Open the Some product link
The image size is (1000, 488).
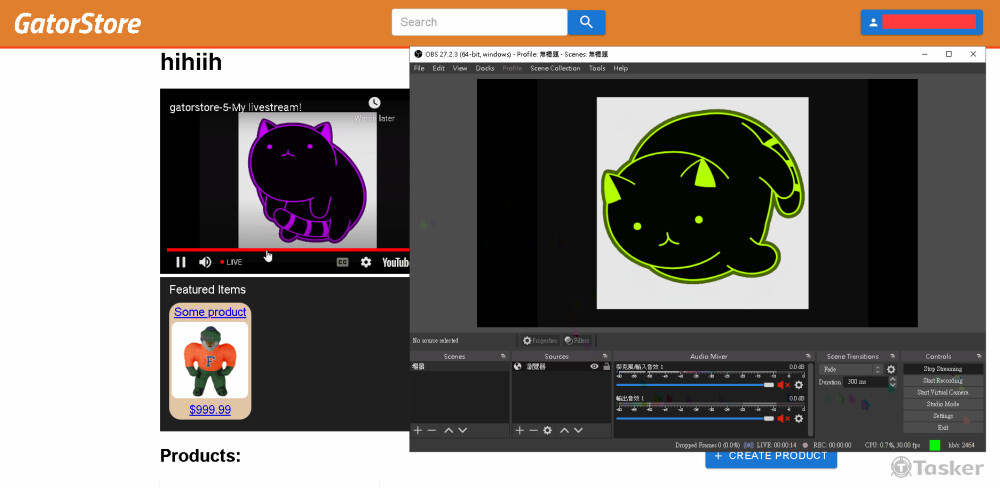click(210, 312)
